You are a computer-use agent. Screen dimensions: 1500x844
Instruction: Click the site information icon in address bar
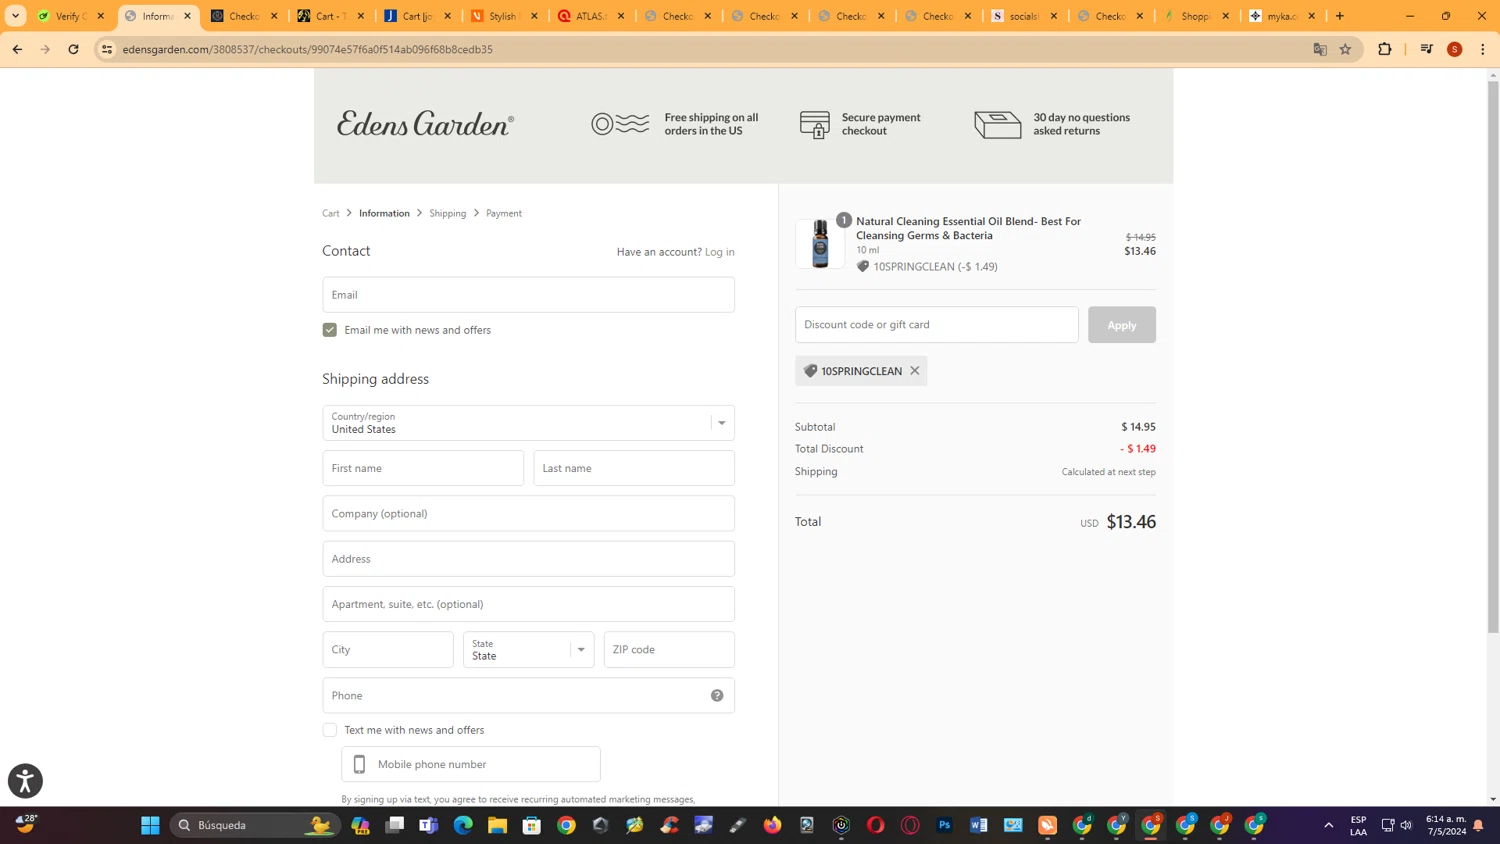107,49
